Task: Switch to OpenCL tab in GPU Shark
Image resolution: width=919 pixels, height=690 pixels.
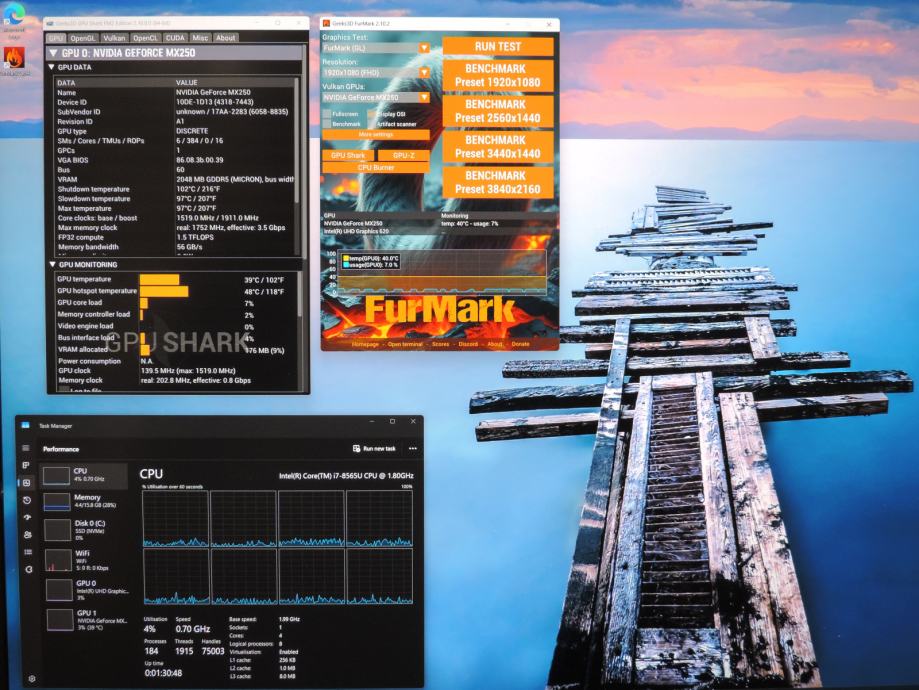Action: click(145, 38)
